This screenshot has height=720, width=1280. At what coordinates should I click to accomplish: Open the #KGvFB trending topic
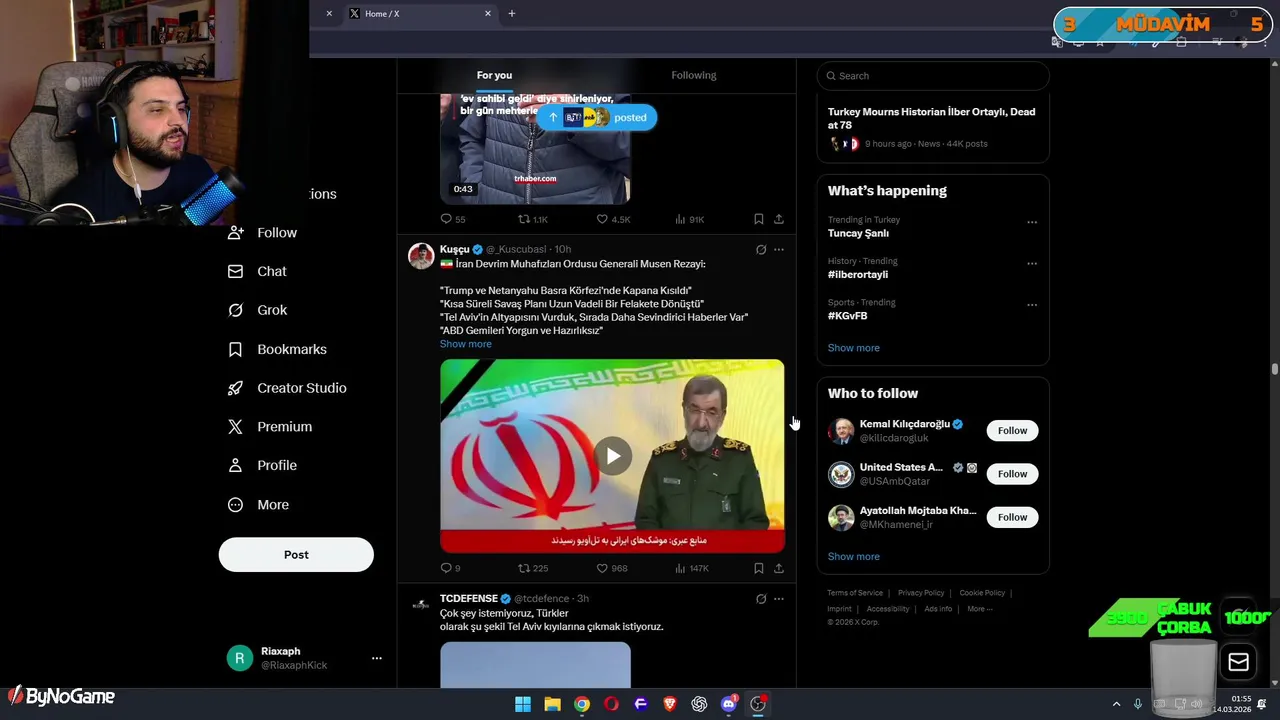(847, 316)
